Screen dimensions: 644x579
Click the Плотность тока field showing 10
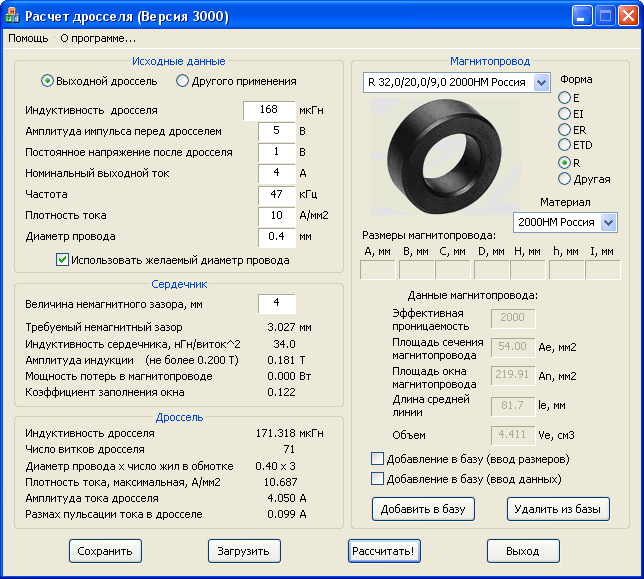click(x=277, y=215)
